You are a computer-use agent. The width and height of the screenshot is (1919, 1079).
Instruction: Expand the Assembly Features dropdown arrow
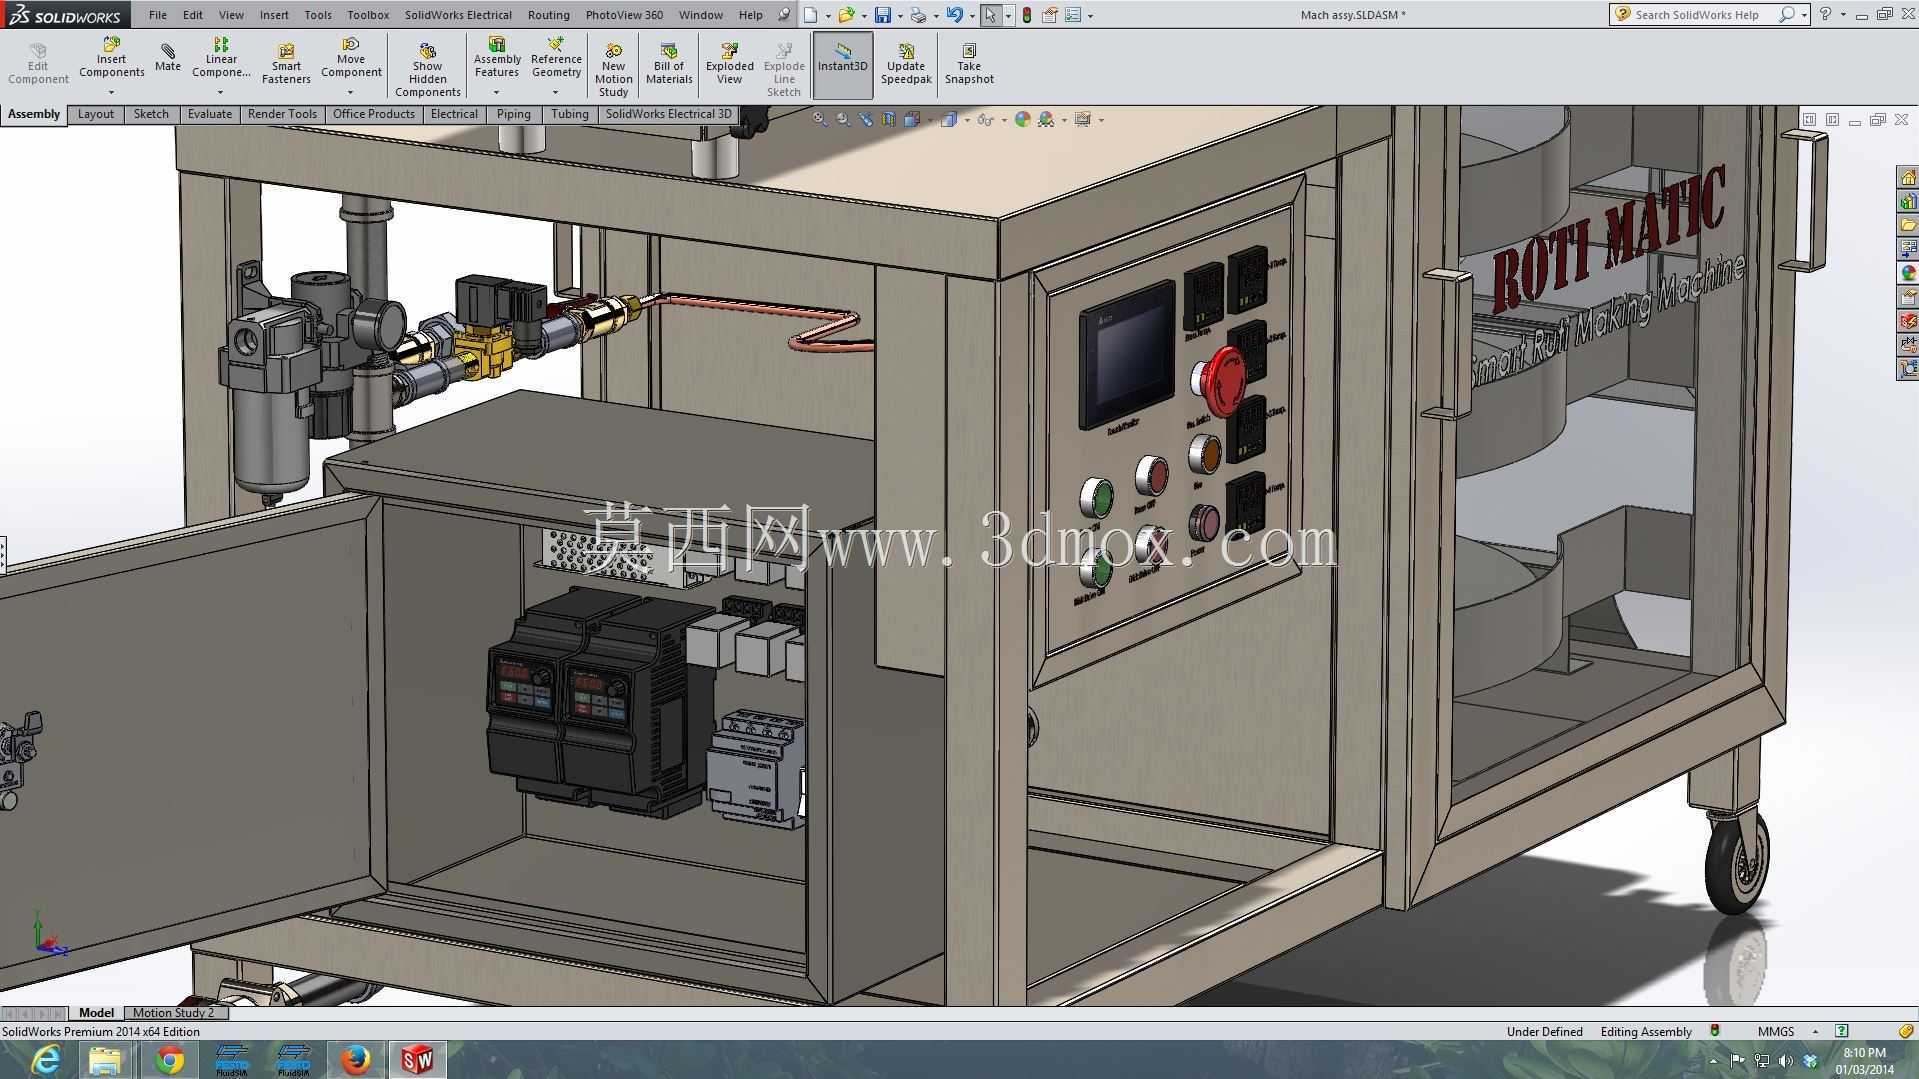coord(497,93)
